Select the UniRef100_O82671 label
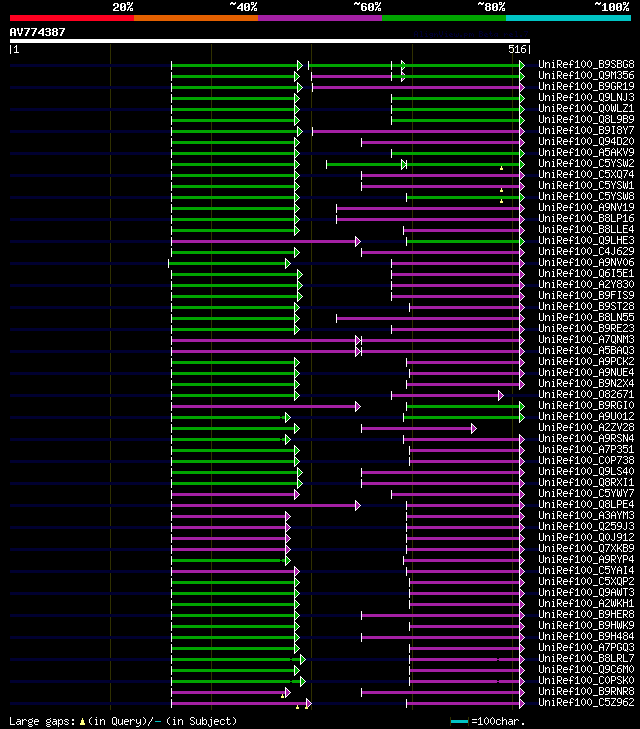 [586, 394]
